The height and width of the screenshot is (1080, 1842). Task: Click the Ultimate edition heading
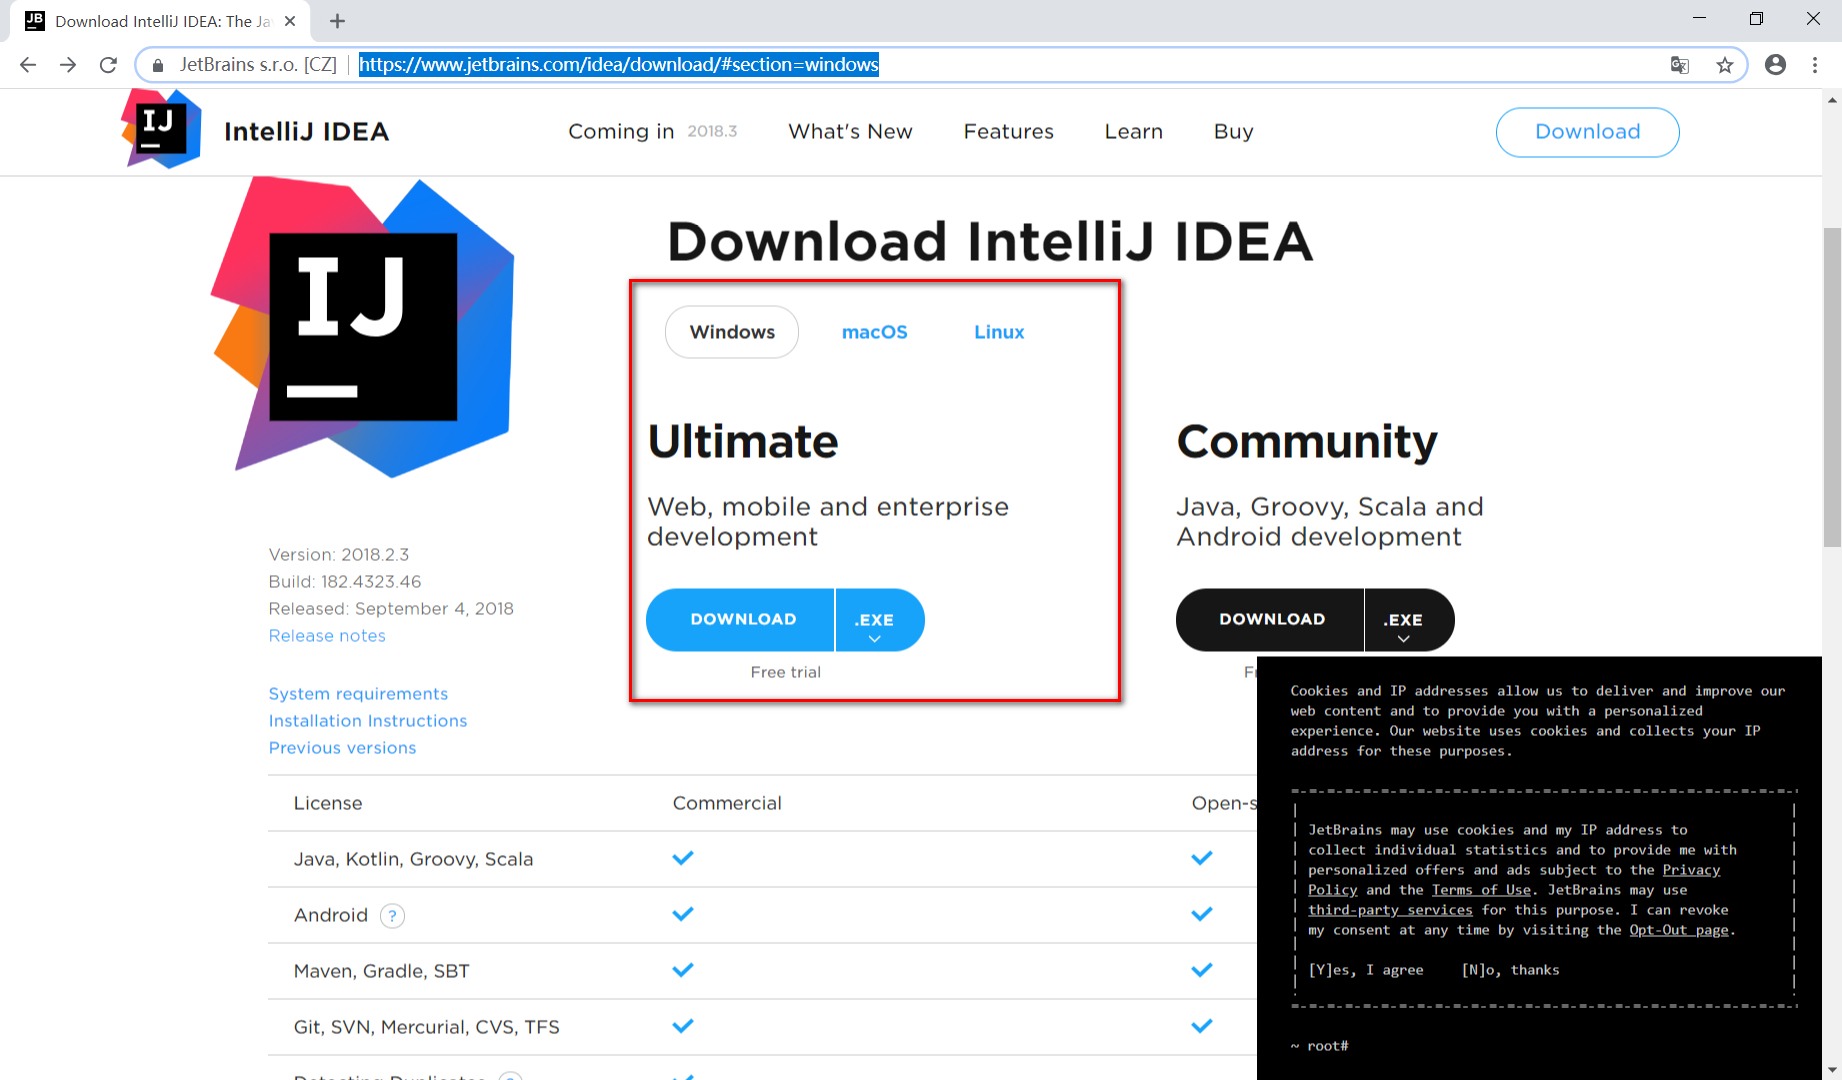(743, 442)
